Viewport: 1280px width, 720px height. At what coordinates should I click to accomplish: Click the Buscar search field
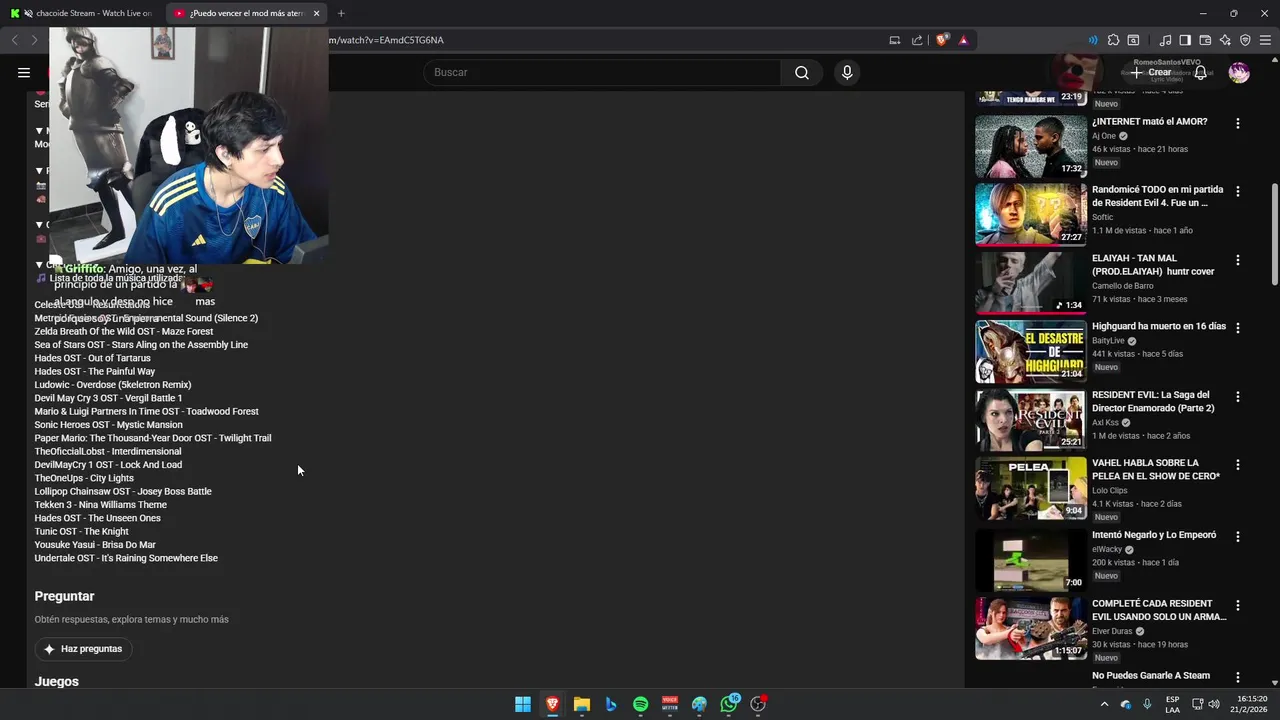tap(602, 72)
